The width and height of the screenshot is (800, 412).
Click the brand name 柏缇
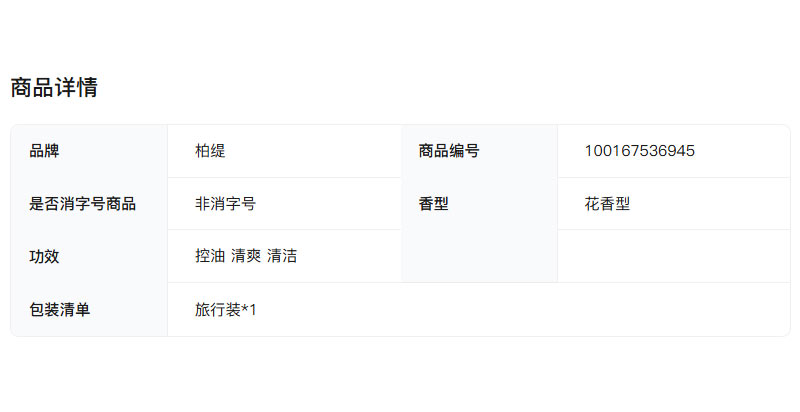coord(210,151)
